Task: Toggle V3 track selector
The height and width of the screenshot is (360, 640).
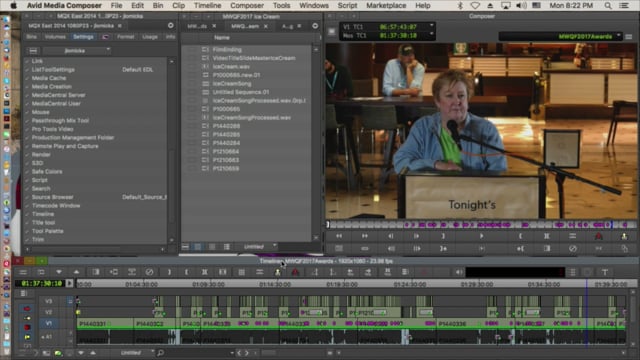Action: tap(49, 301)
